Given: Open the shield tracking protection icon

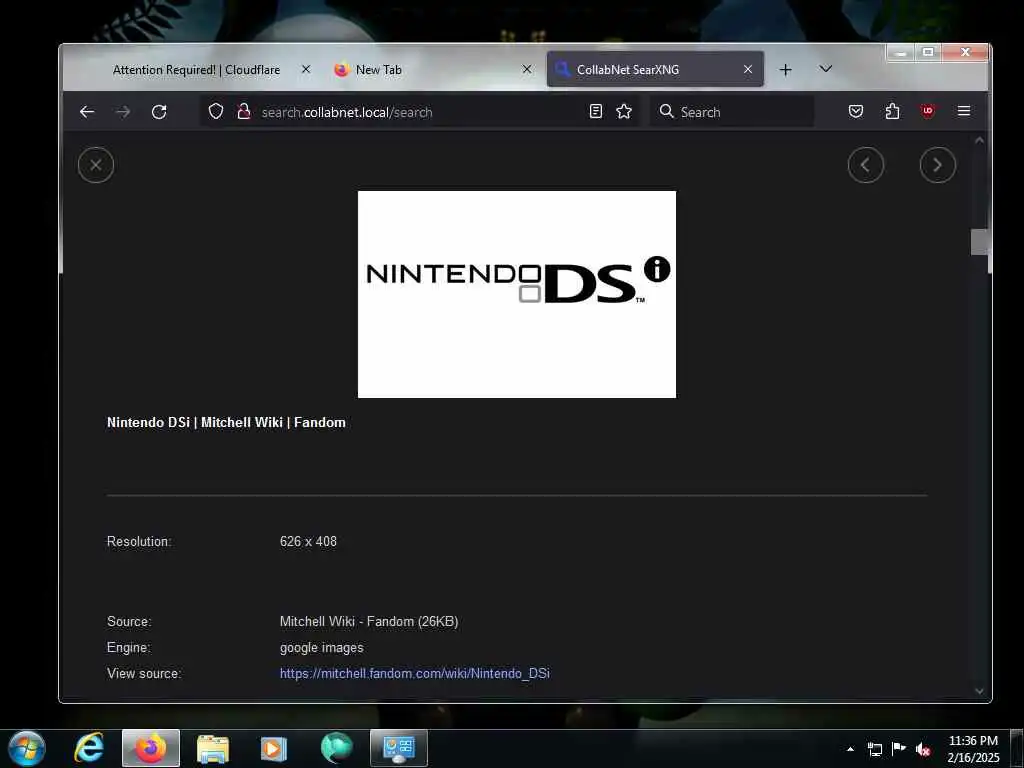Looking at the screenshot, I should pyautogui.click(x=216, y=112).
